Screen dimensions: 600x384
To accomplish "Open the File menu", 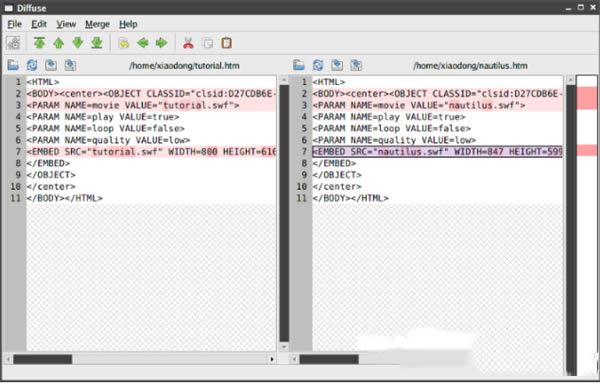I will [x=15, y=24].
